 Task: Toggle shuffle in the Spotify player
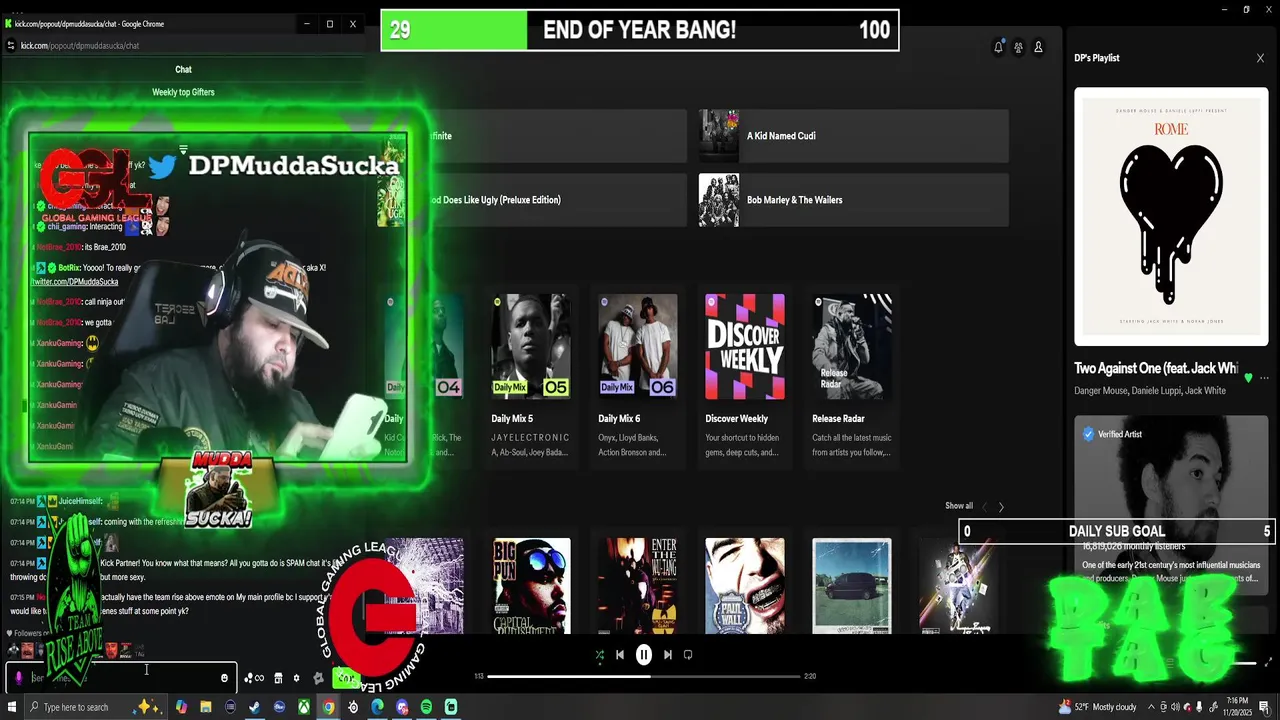click(599, 655)
